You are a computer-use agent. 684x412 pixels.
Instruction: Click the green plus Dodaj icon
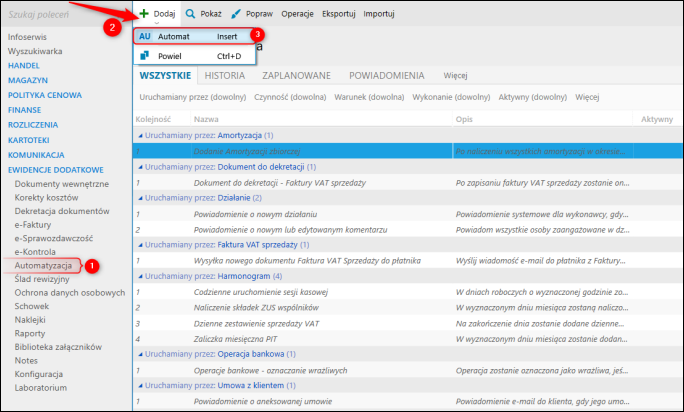144,14
